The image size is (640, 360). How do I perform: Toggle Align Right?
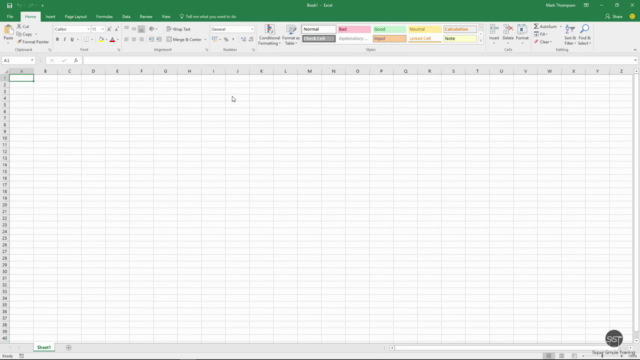[141, 40]
